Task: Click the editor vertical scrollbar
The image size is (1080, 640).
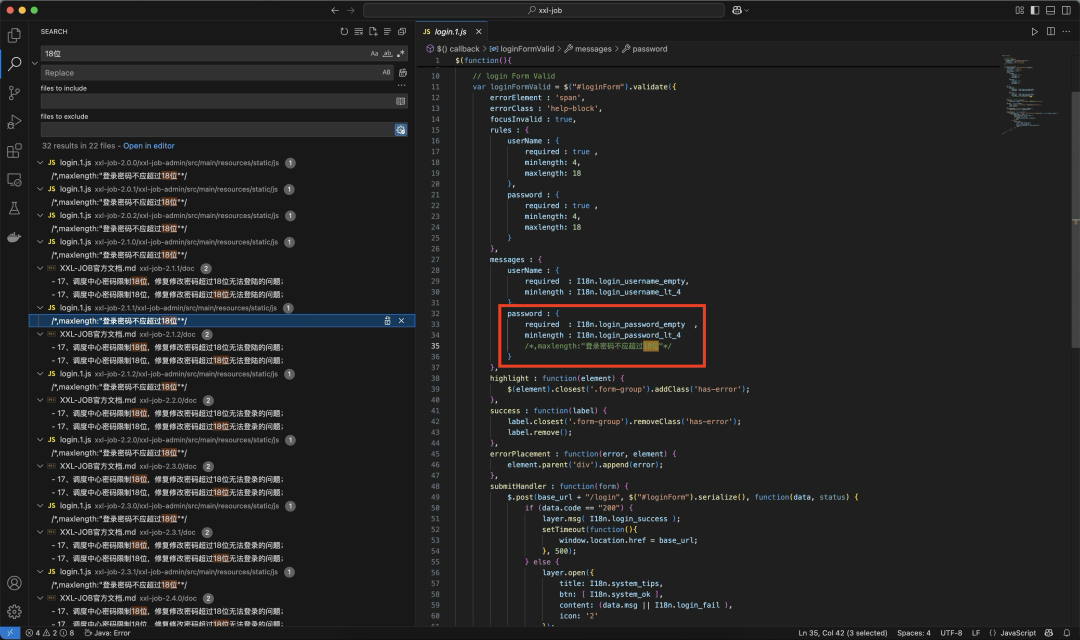Action: click(1075, 219)
